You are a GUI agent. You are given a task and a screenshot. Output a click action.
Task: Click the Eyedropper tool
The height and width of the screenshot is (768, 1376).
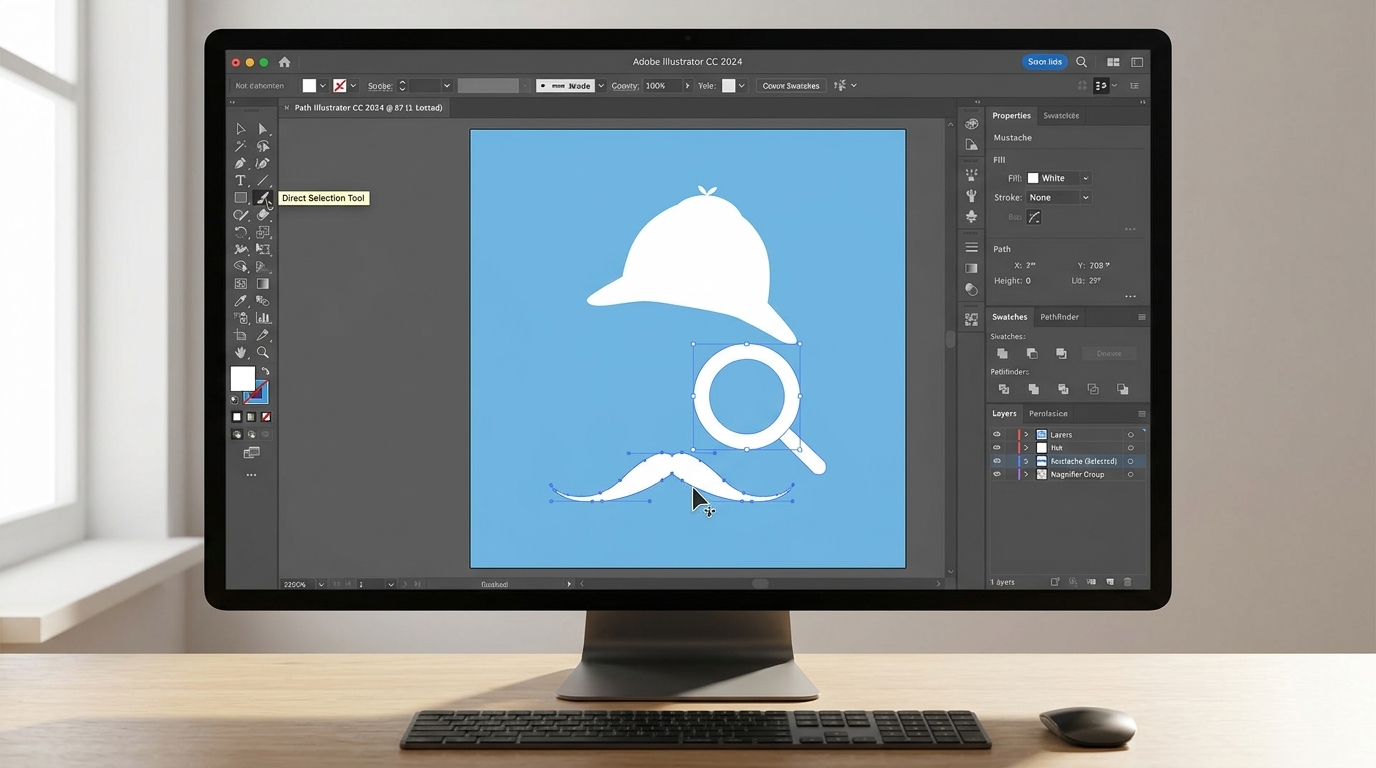(x=240, y=301)
